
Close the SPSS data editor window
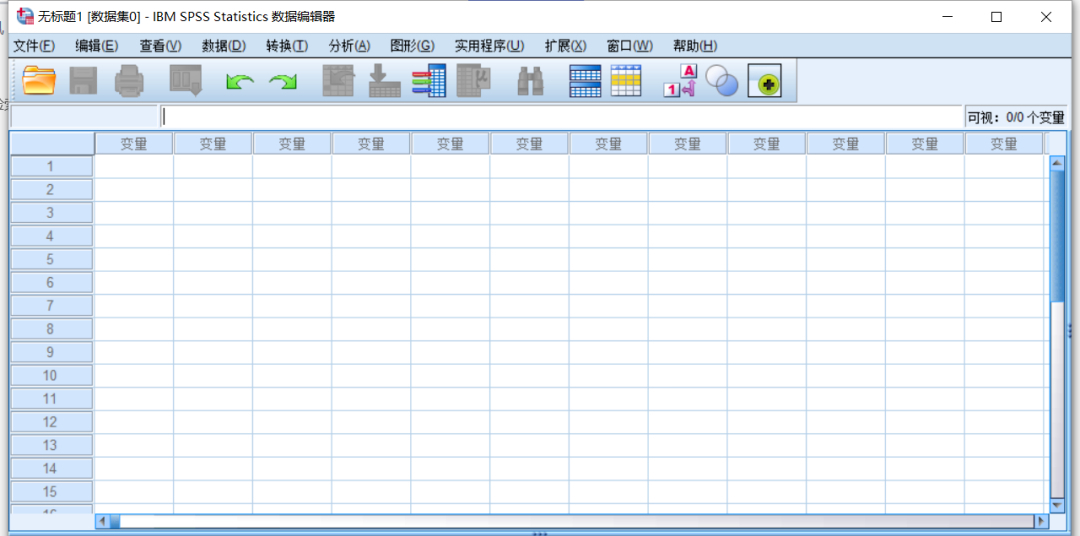point(1046,17)
